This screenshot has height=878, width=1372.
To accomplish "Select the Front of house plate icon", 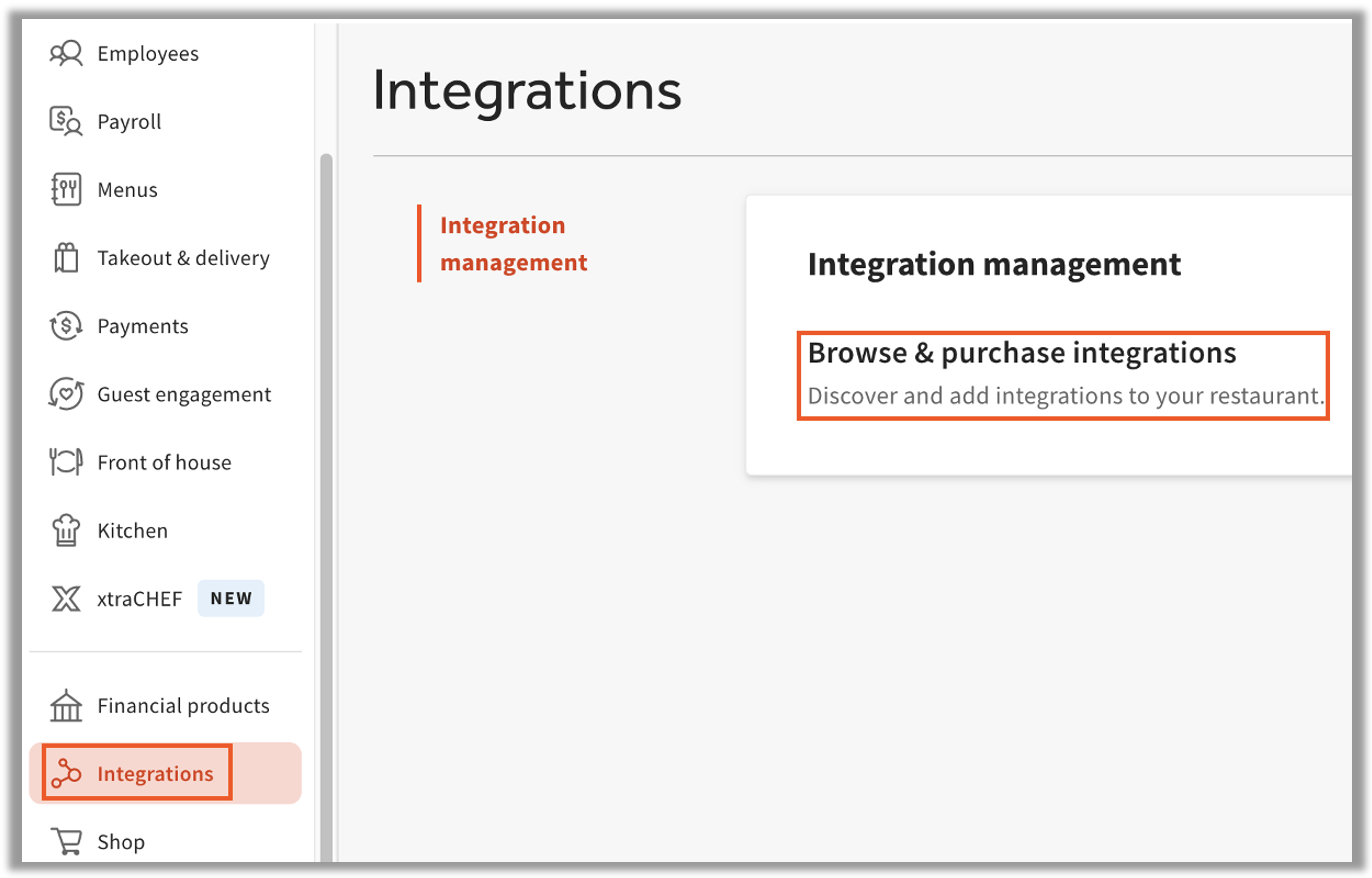I will (x=65, y=462).
